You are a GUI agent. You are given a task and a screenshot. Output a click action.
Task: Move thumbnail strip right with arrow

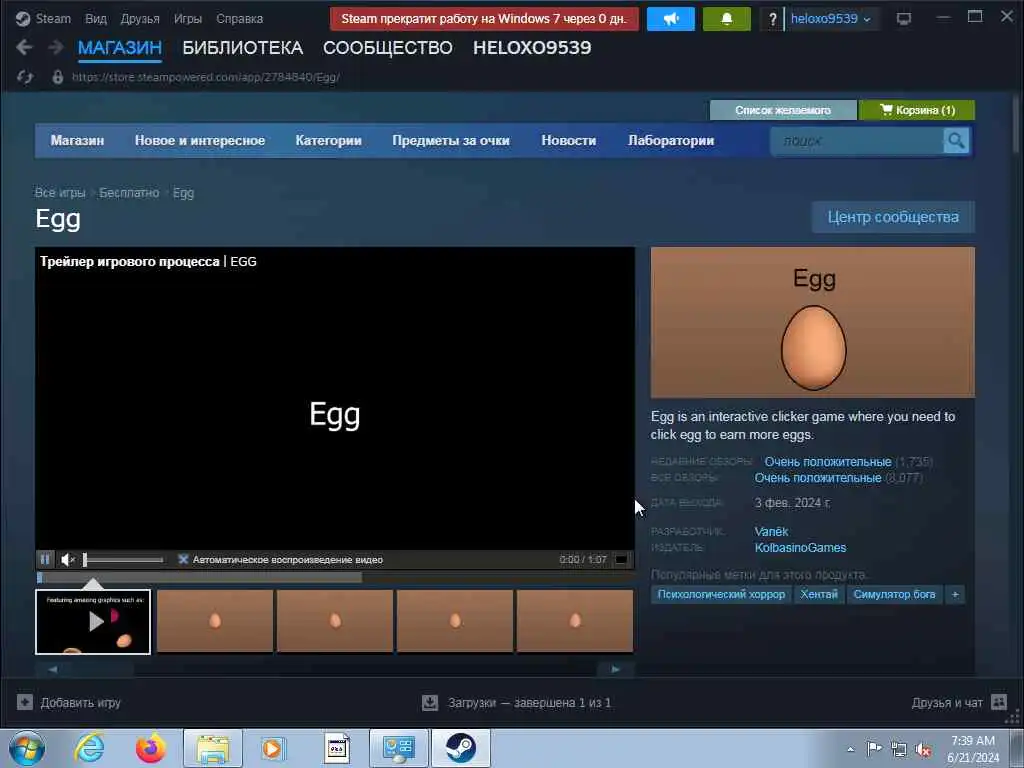(x=615, y=669)
